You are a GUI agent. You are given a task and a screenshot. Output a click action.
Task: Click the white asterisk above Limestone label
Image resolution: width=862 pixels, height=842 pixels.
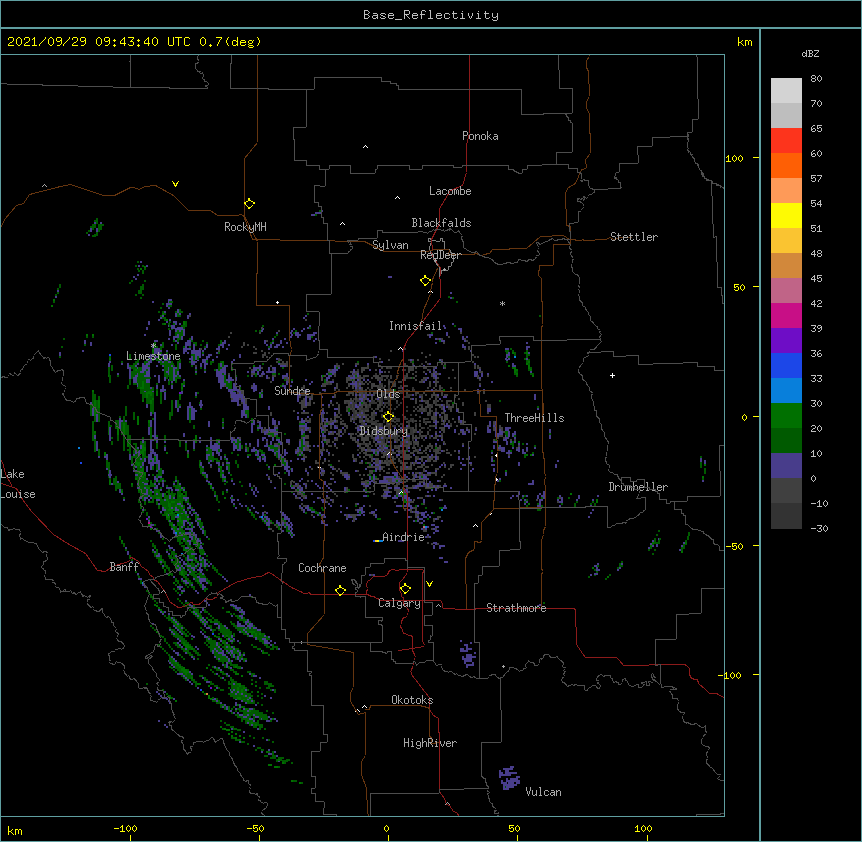point(153,345)
